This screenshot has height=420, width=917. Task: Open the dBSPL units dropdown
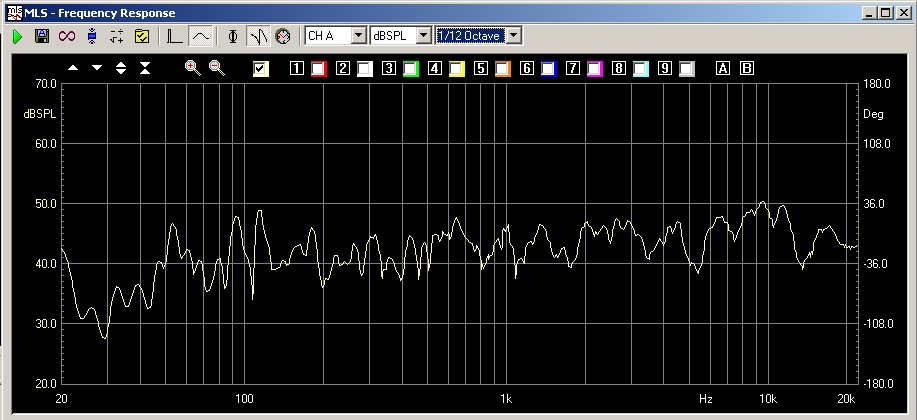pos(423,36)
